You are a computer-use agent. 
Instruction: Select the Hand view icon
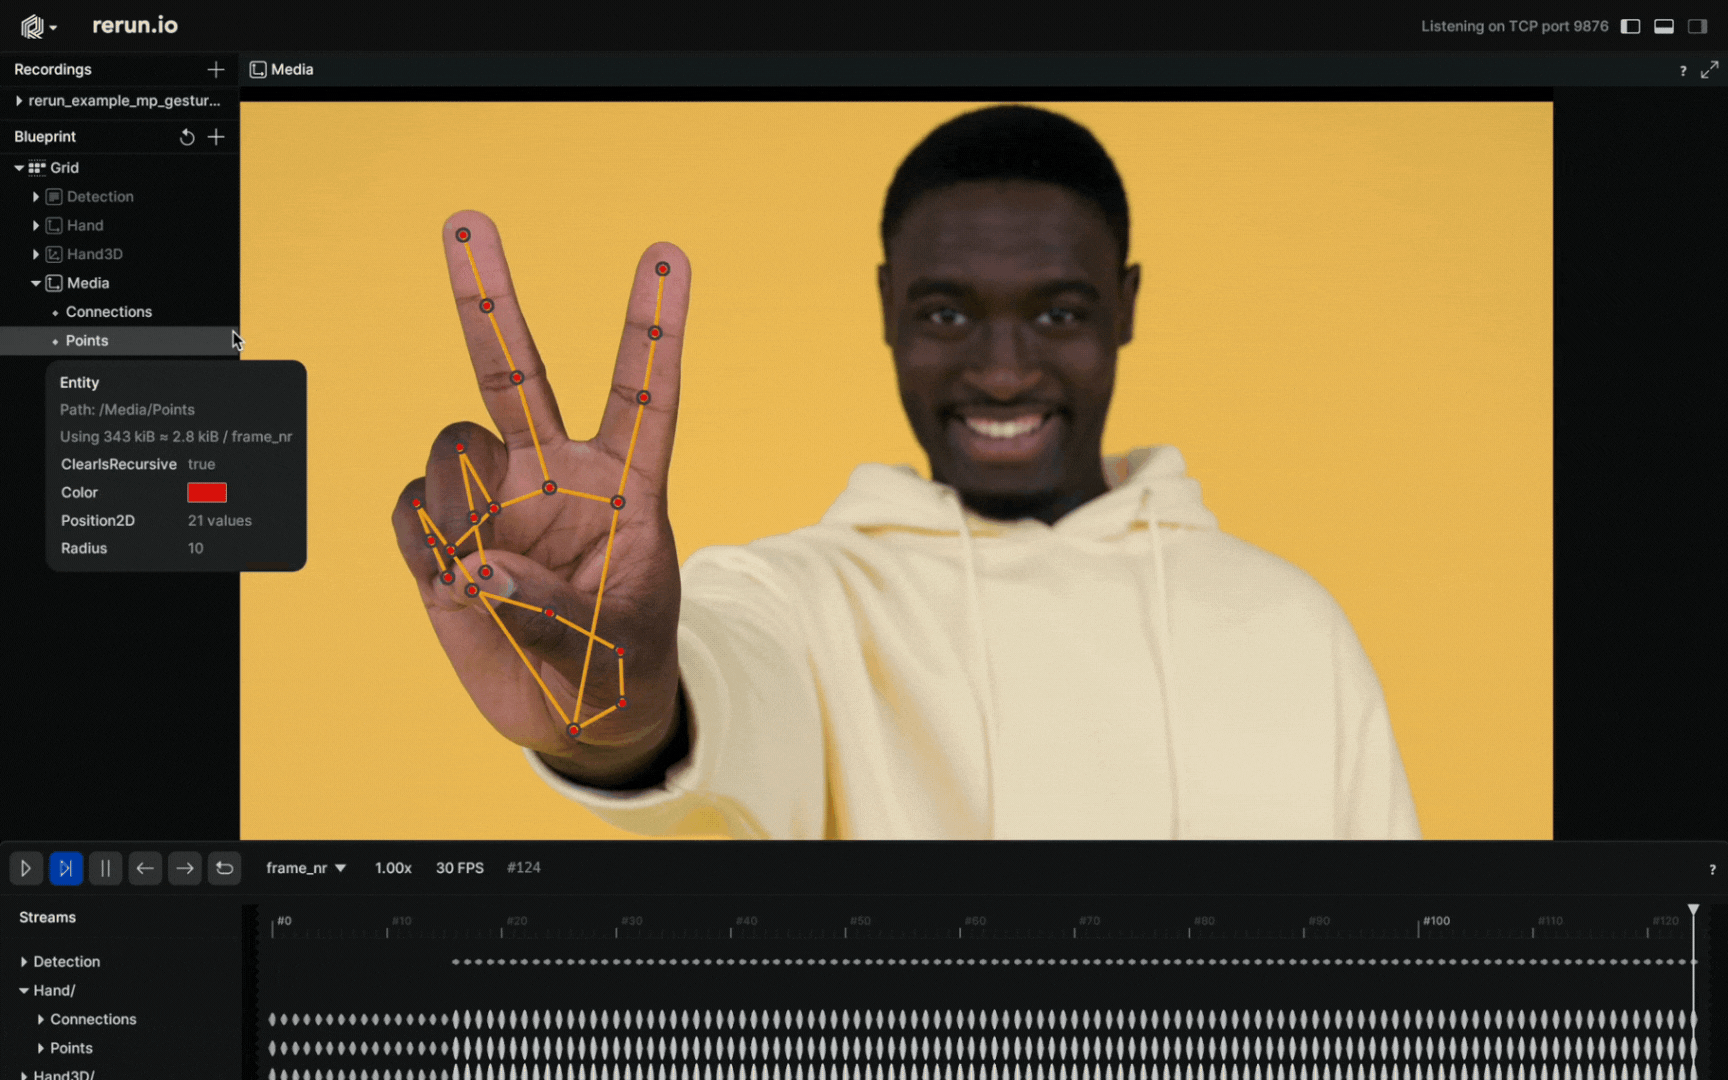(x=54, y=226)
